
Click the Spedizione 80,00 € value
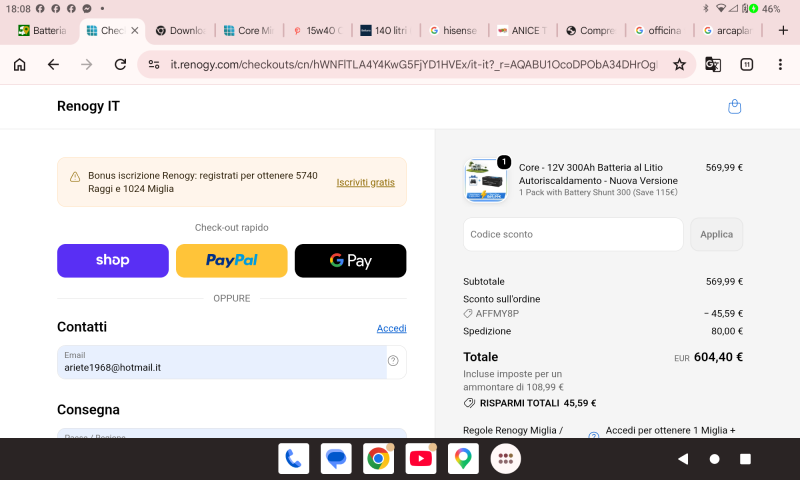pos(727,331)
